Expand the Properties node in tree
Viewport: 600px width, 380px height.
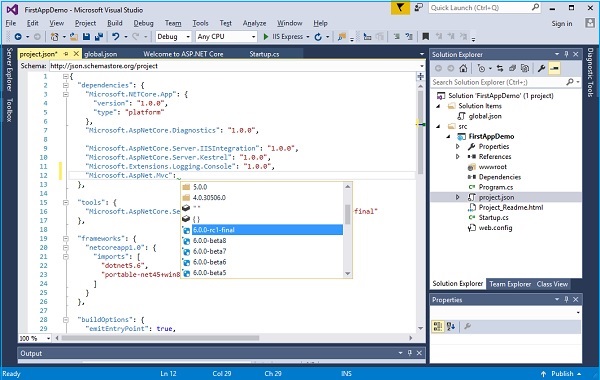458,147
